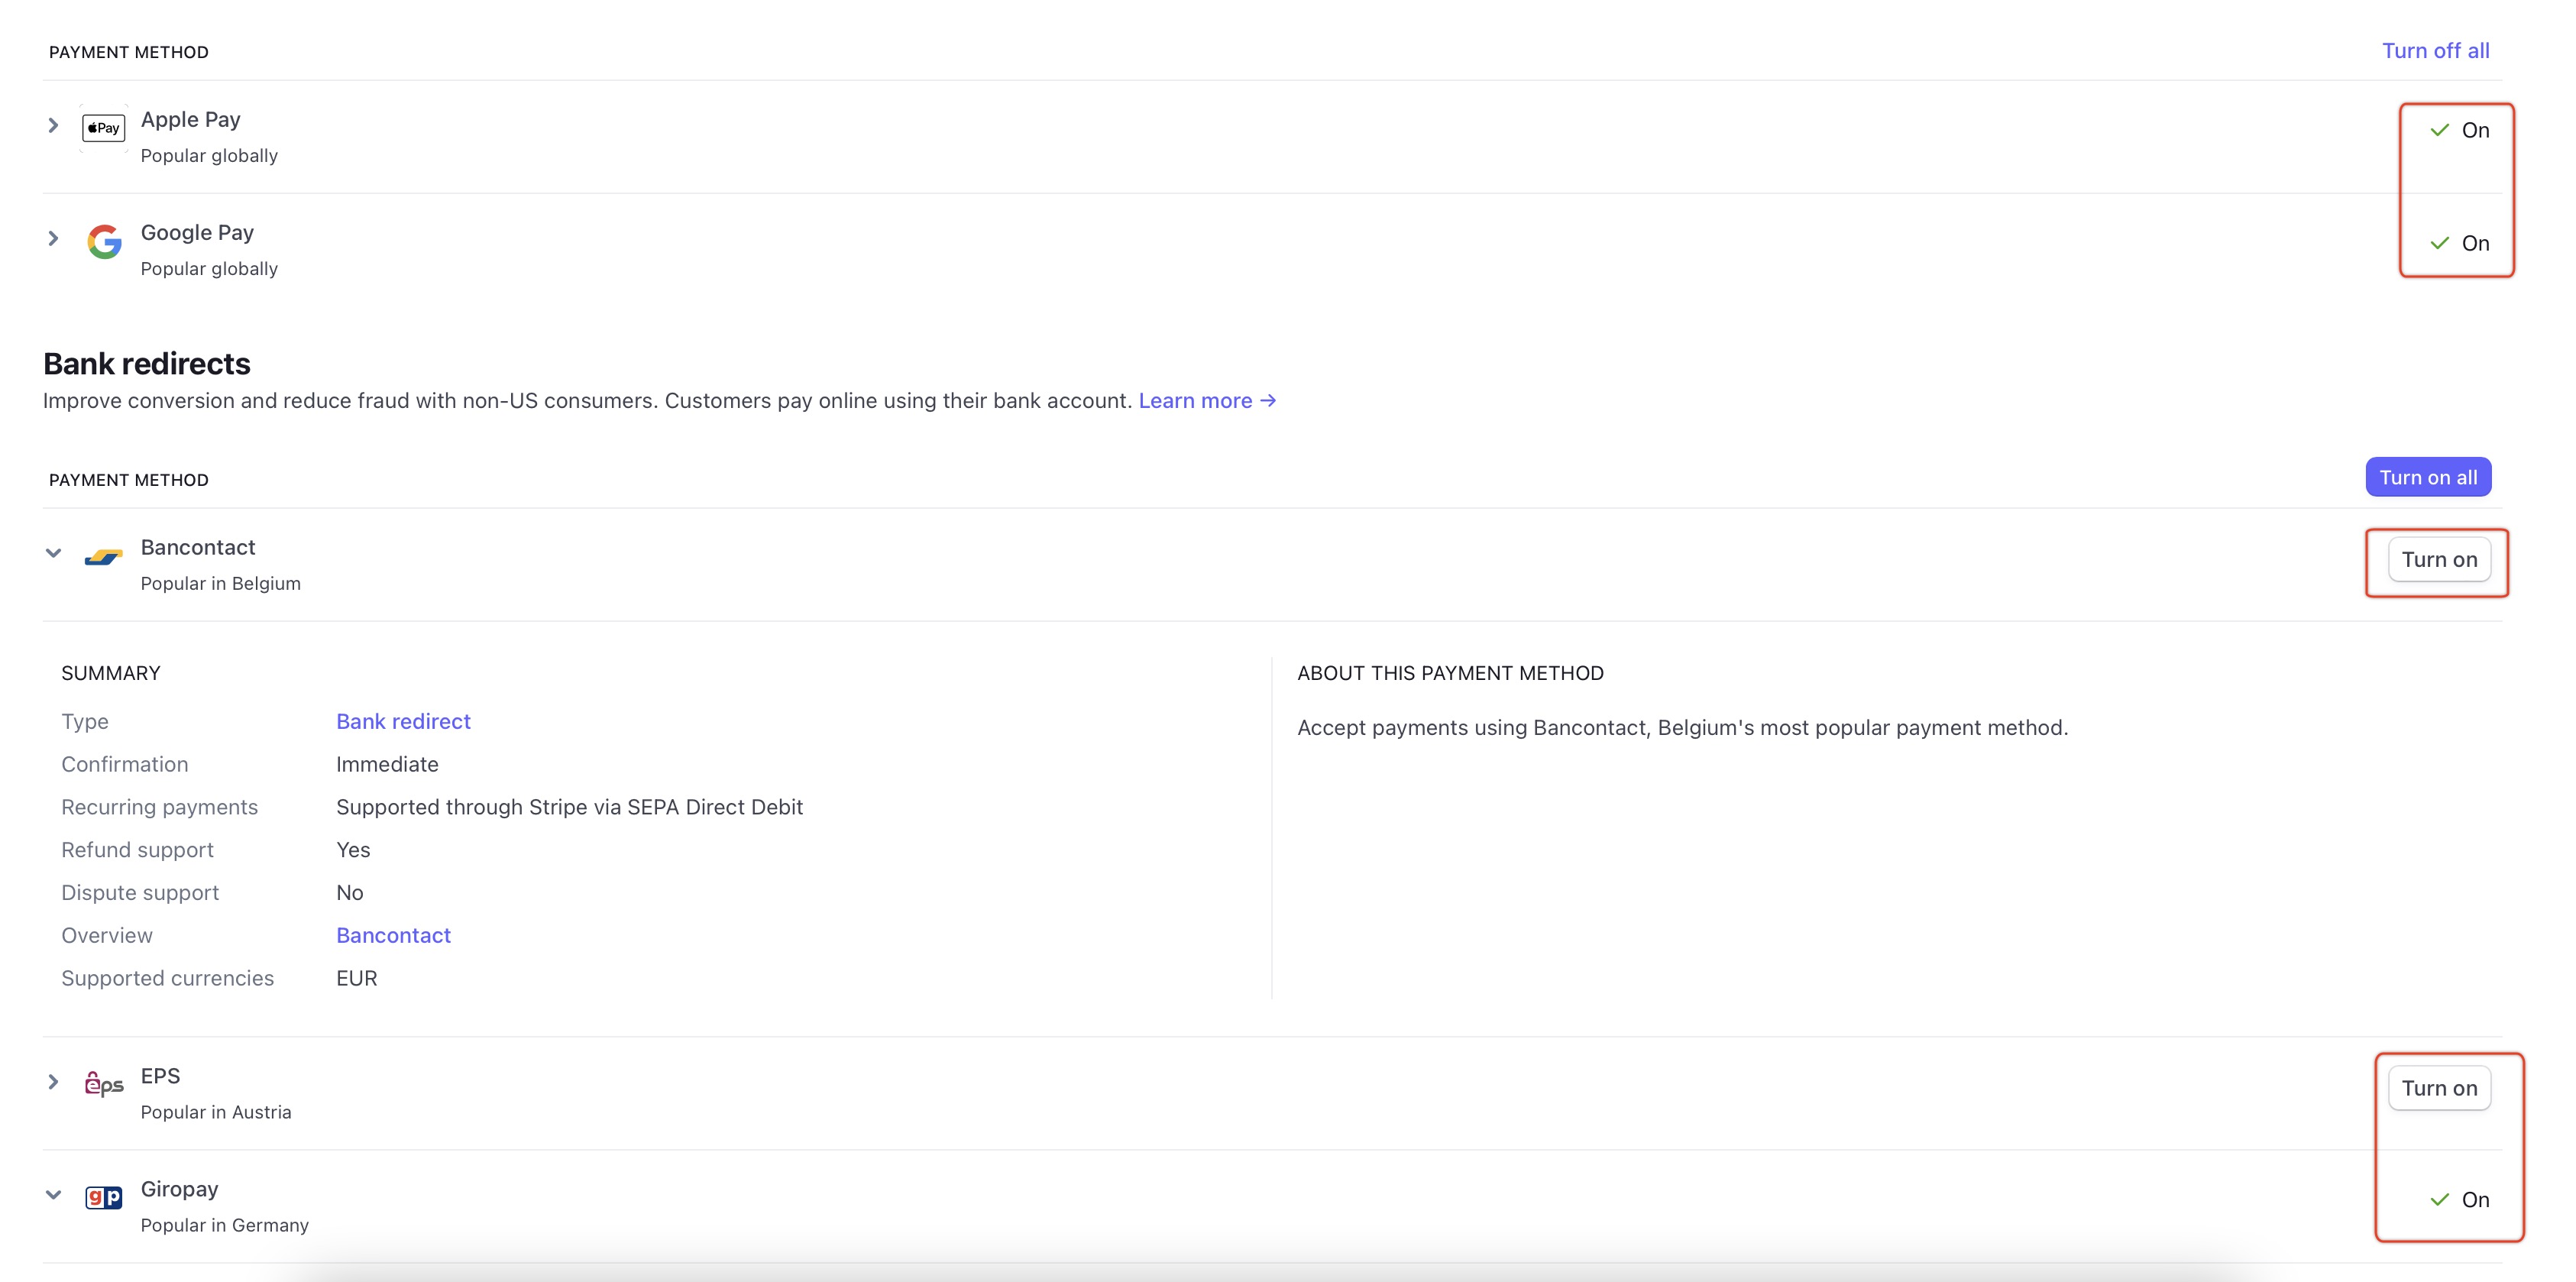The width and height of the screenshot is (2576, 1282).
Task: Expand the Google Pay row chevron
Action: point(53,239)
